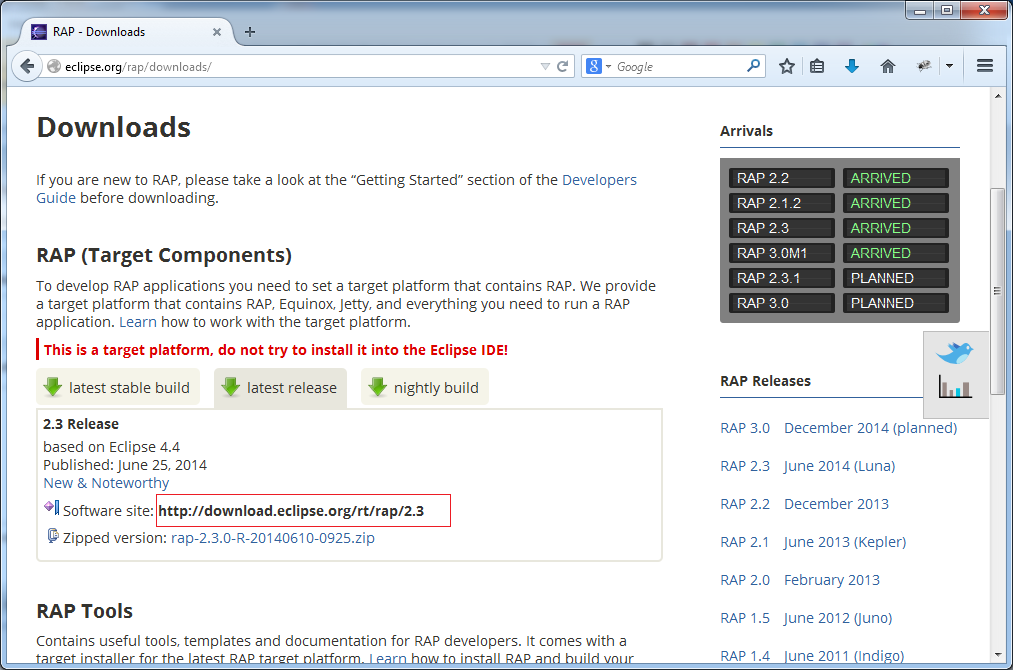Click the Twitter bird icon

955,353
